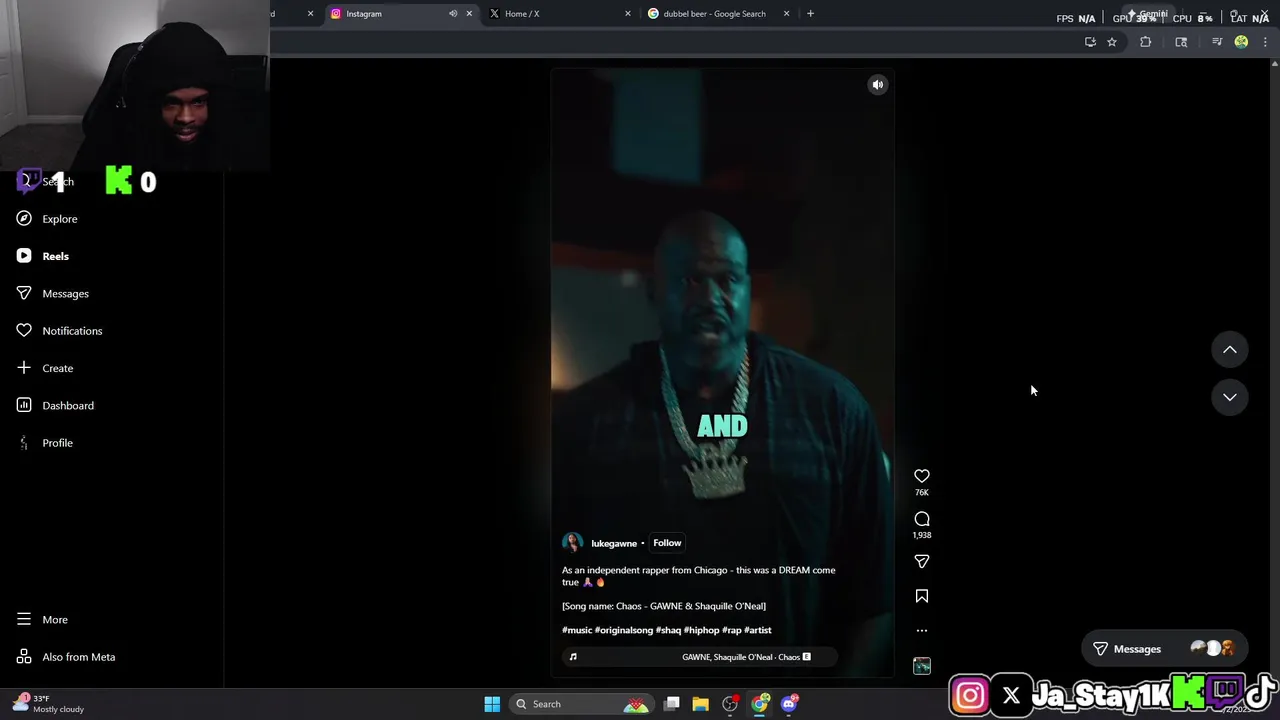This screenshot has height=720, width=1280.
Task: Follow lukegawne
Action: (x=667, y=543)
